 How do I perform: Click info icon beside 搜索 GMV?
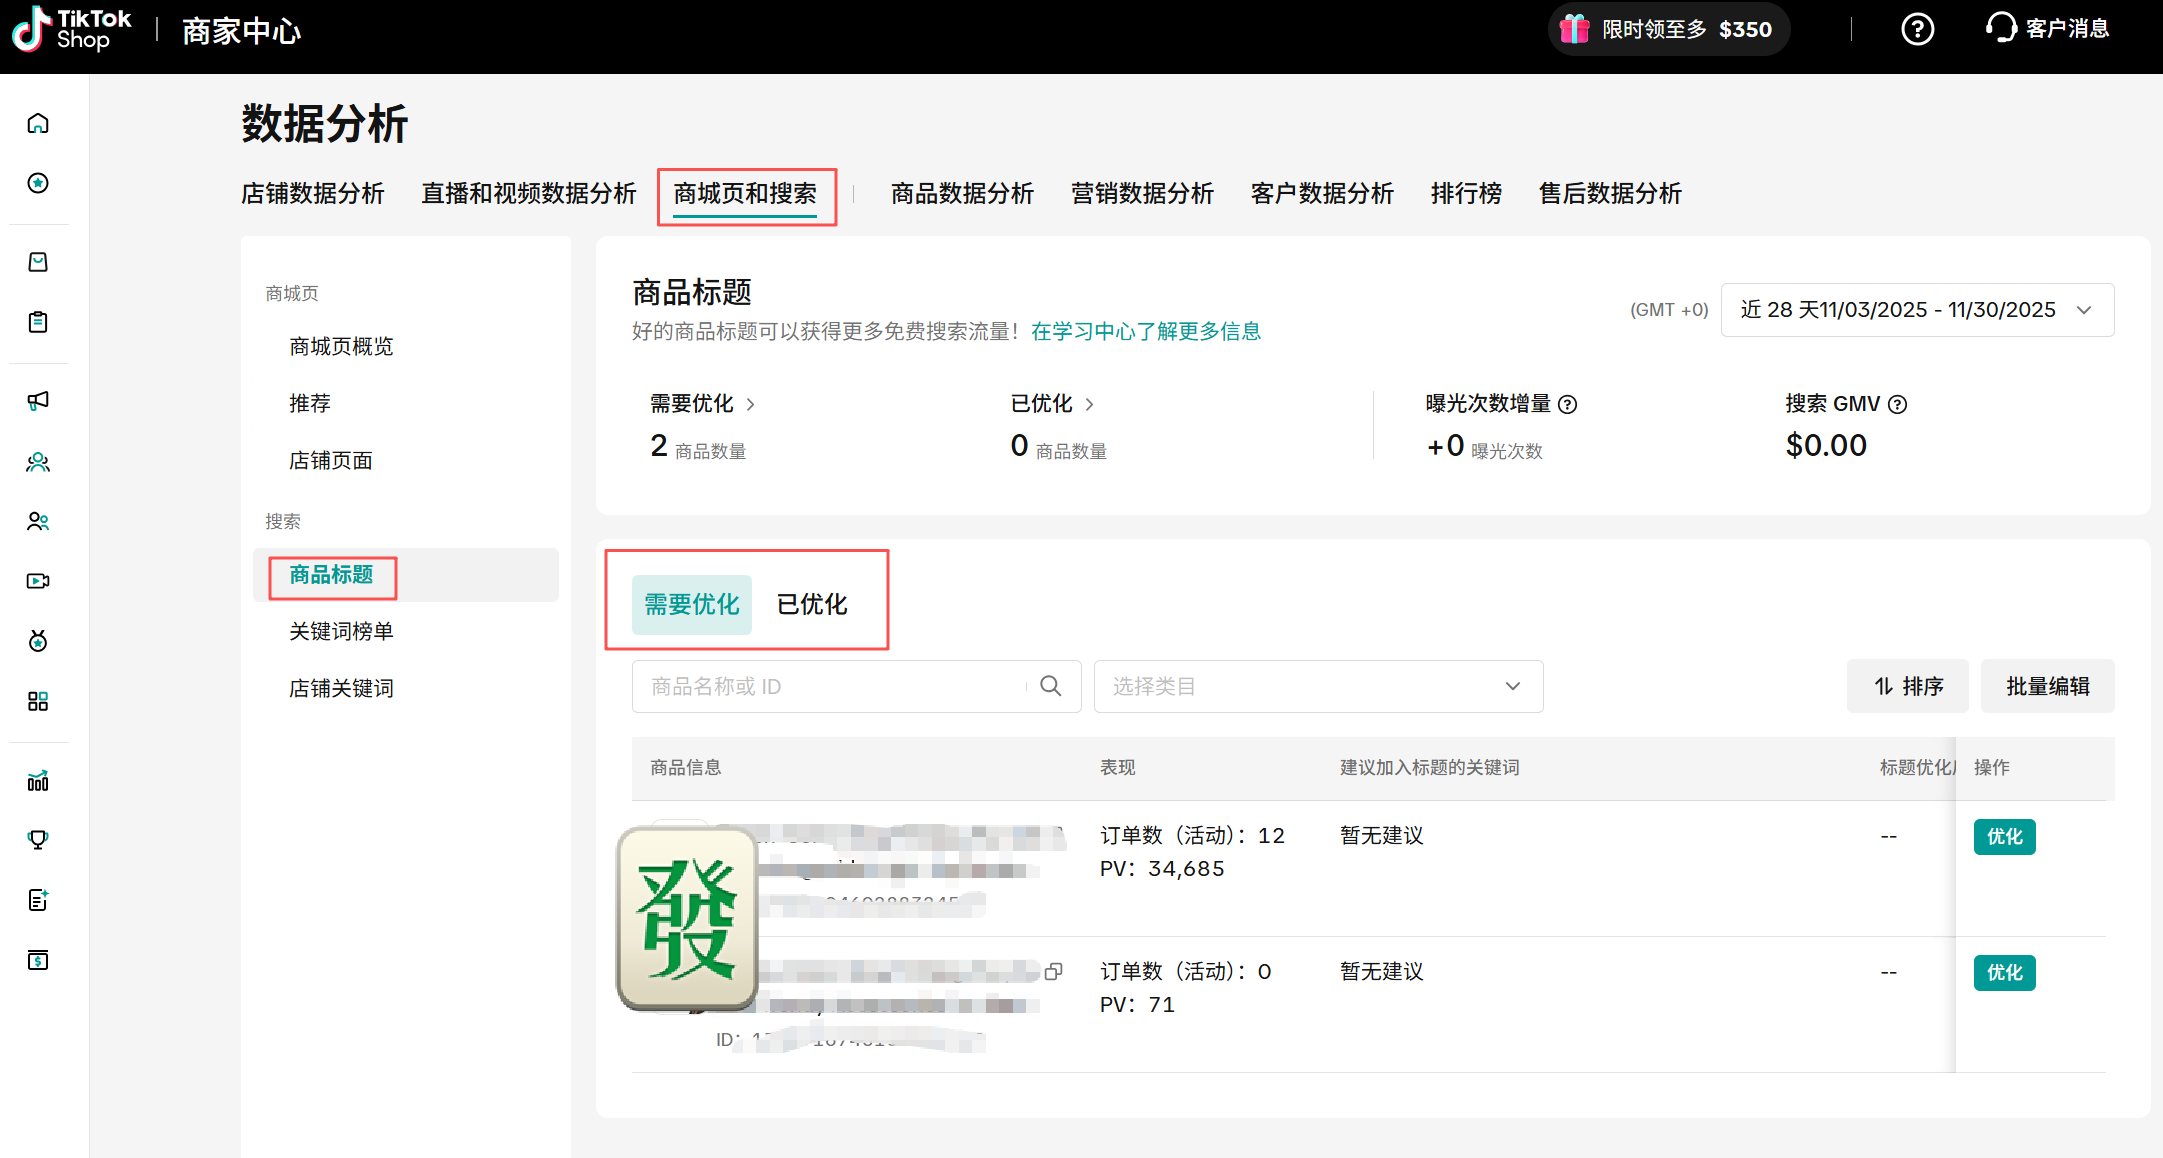pyautogui.click(x=1897, y=404)
